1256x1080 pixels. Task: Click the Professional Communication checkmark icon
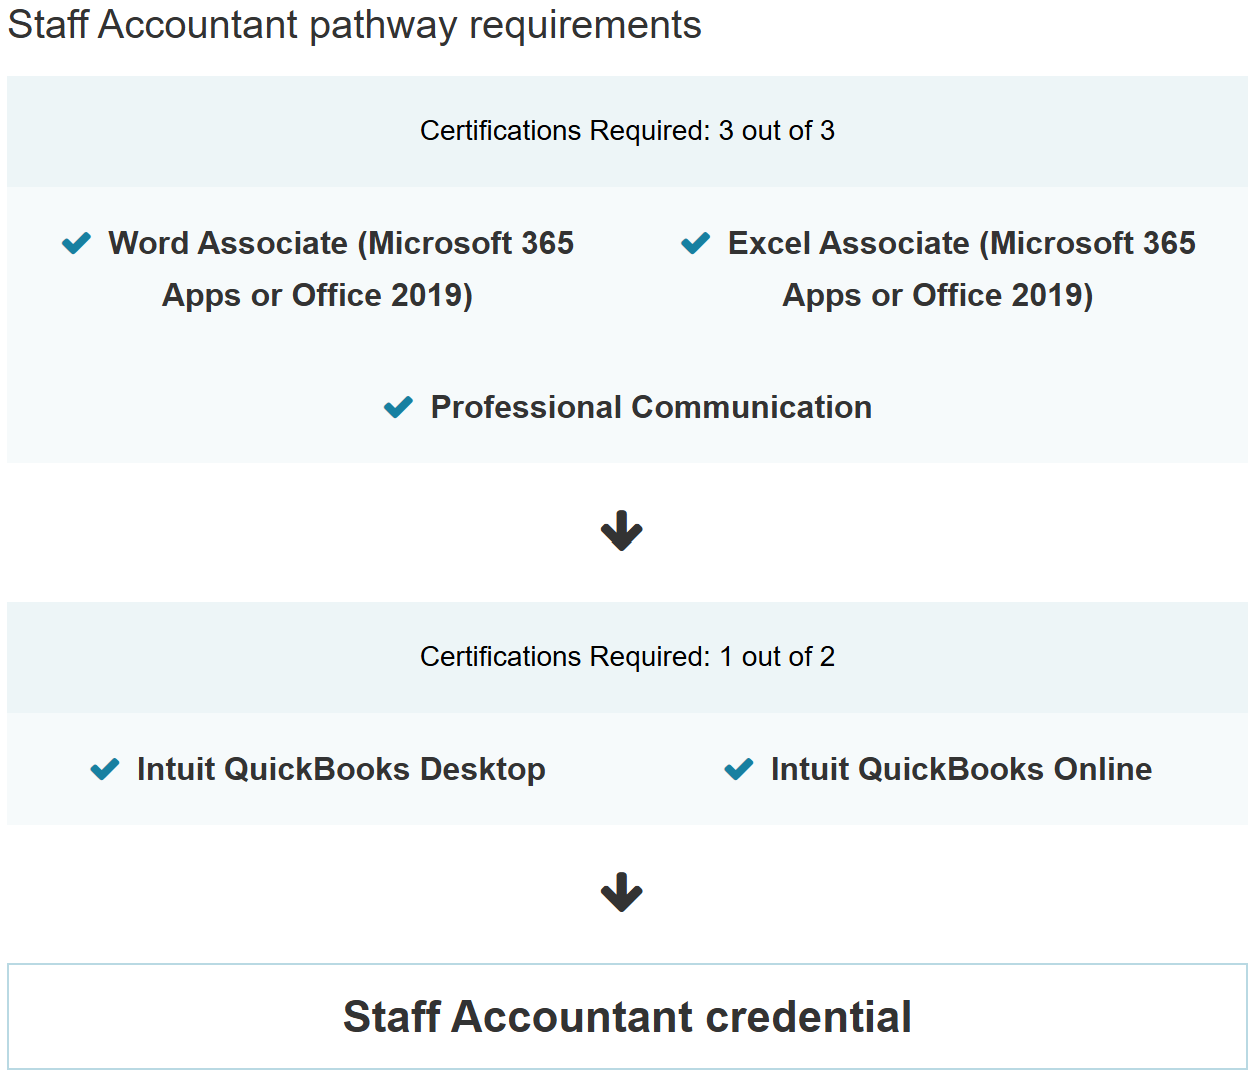point(398,407)
